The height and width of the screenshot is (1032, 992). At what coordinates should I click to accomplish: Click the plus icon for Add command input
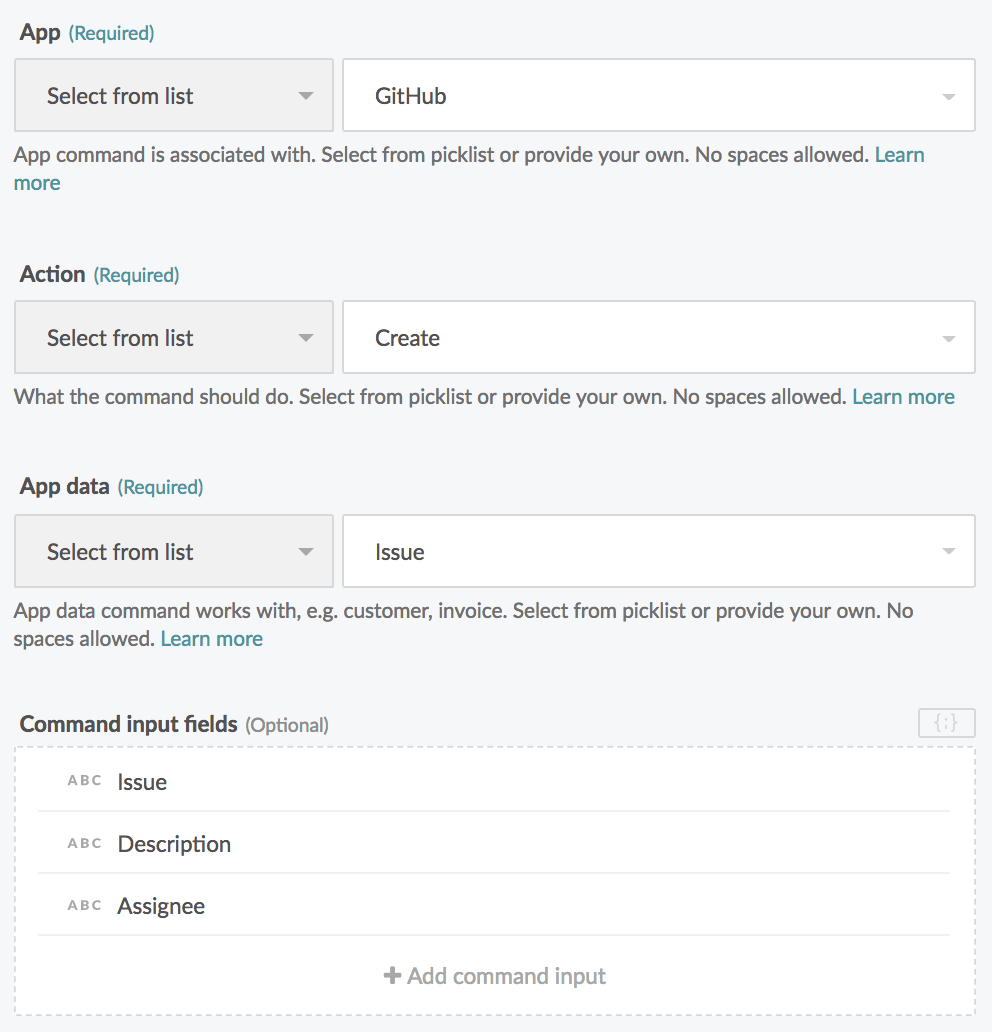coord(392,976)
